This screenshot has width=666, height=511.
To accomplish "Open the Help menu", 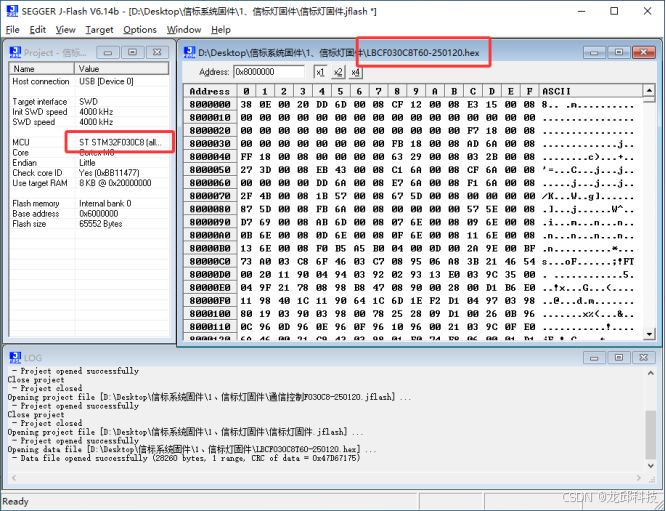I will click(221, 30).
